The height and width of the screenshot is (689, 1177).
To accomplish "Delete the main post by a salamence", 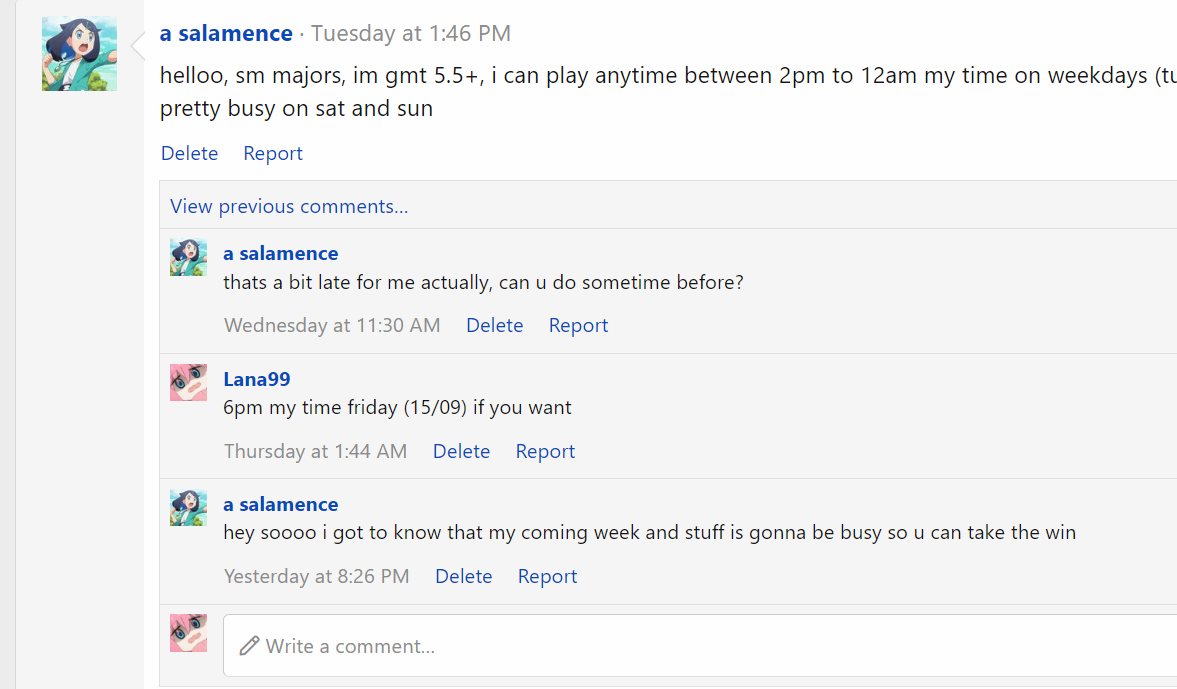I will click(189, 153).
